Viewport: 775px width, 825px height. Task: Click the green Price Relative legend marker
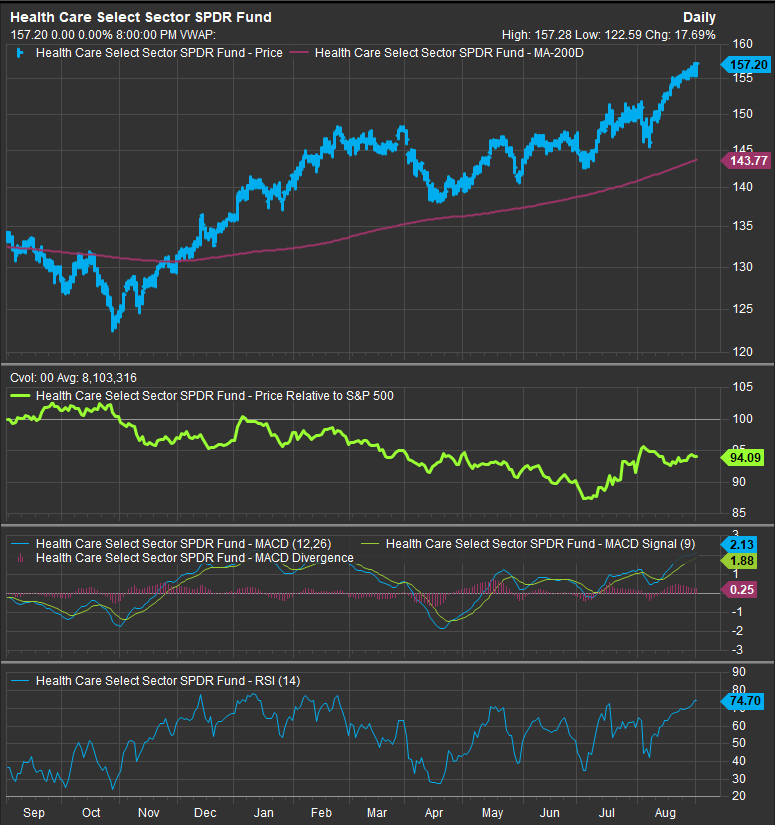[x=20, y=396]
